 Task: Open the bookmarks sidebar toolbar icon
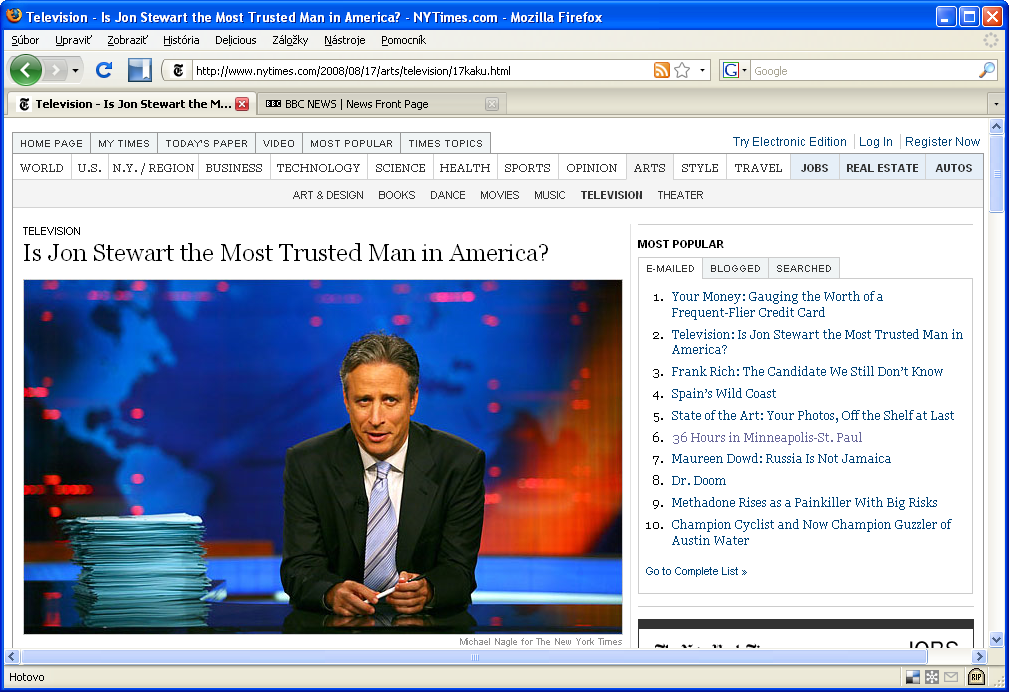tap(139, 70)
